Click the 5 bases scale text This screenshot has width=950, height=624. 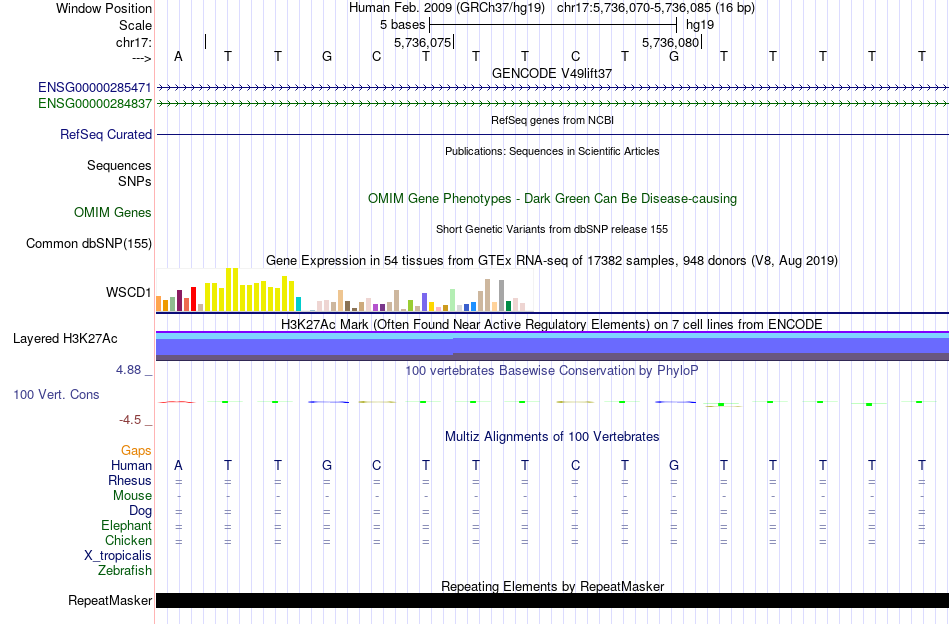coord(403,25)
